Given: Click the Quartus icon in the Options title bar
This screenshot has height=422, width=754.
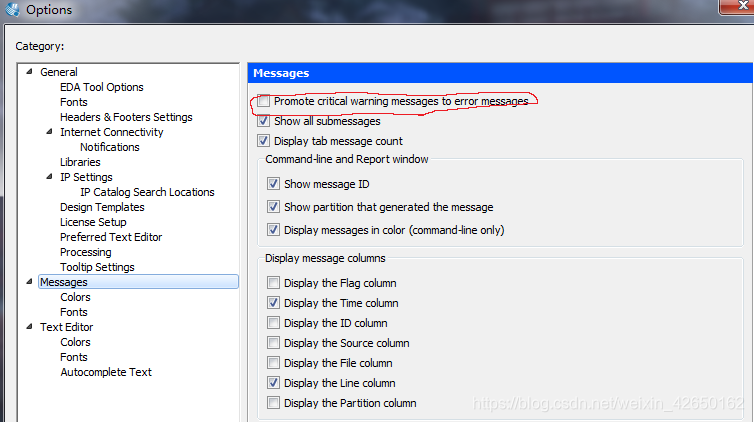Looking at the screenshot, I should point(13,10).
